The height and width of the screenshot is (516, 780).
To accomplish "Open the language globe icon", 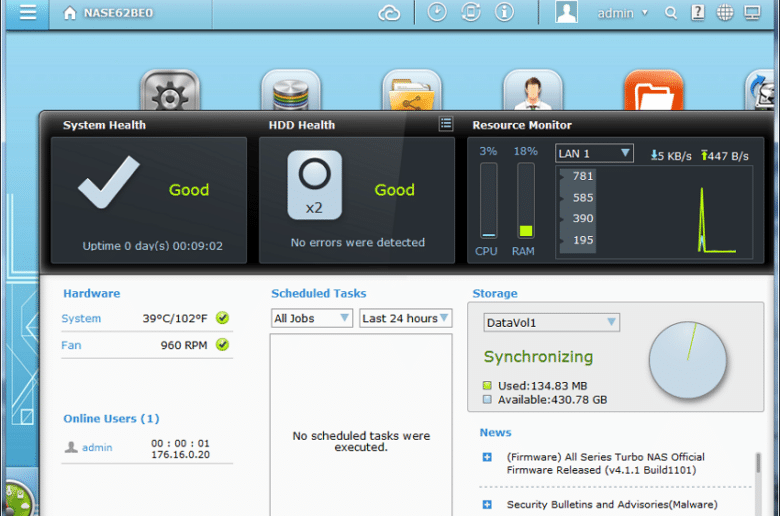I will 725,12.
